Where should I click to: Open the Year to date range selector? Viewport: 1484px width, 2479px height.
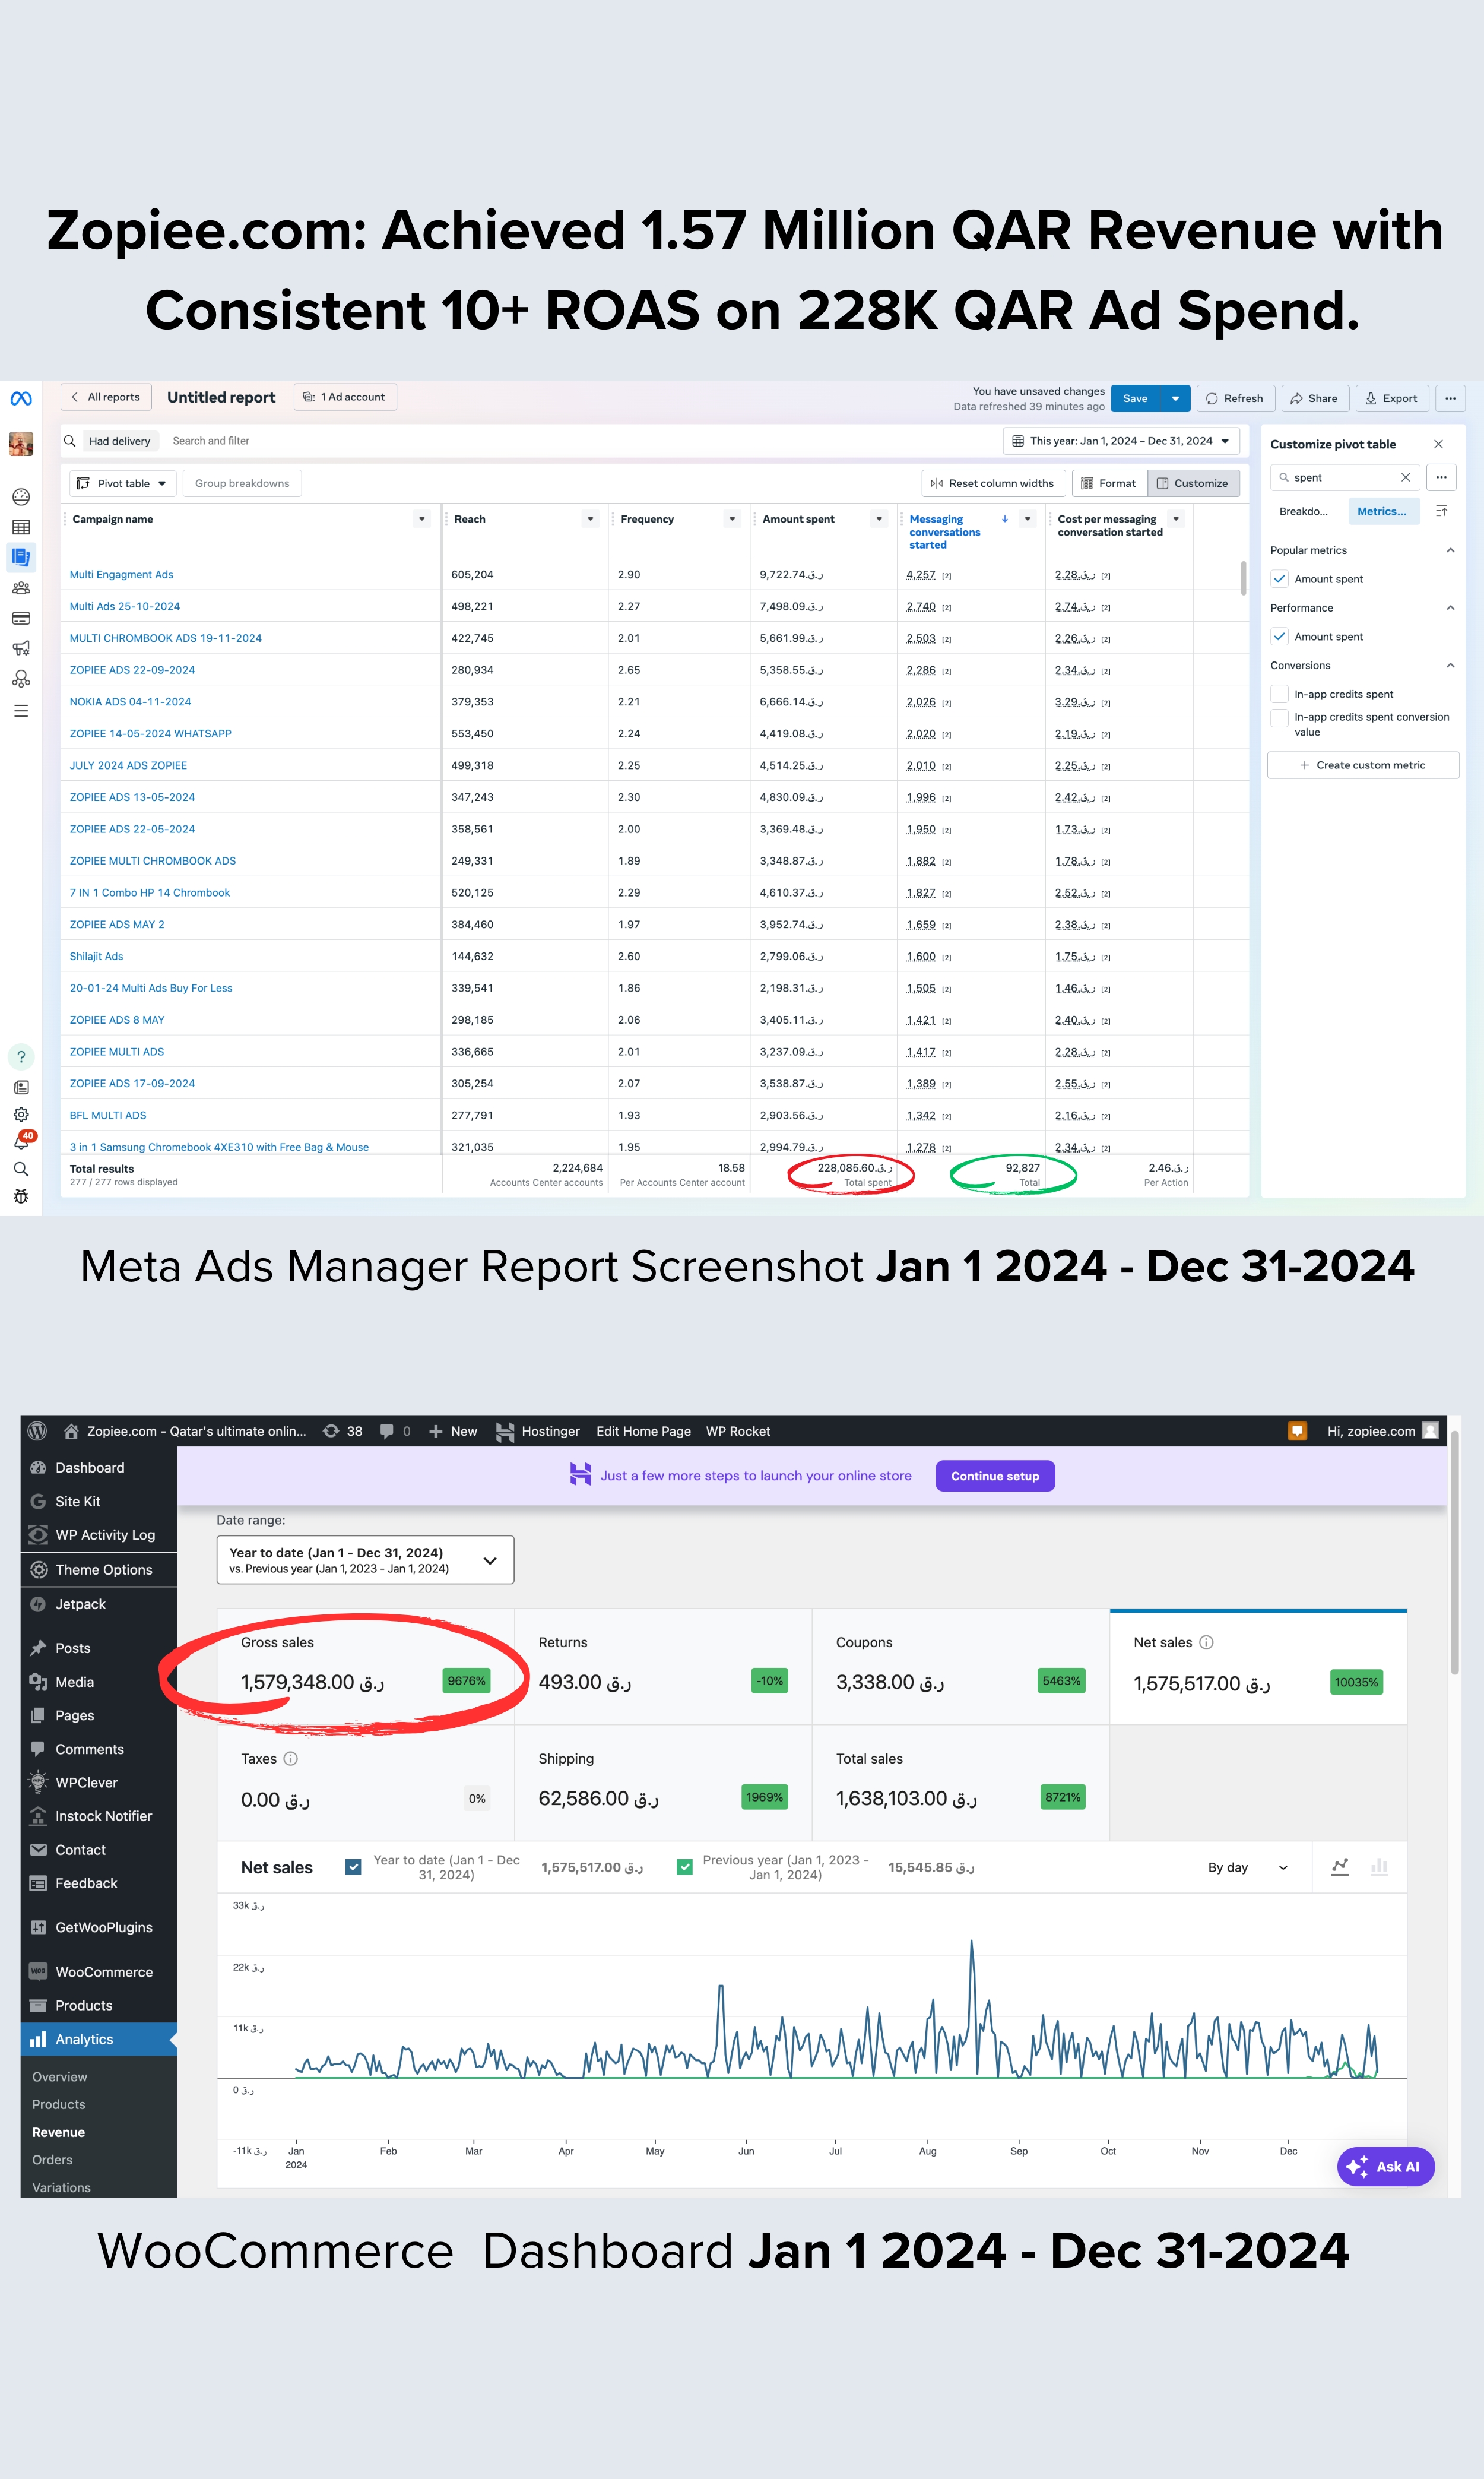point(365,1560)
